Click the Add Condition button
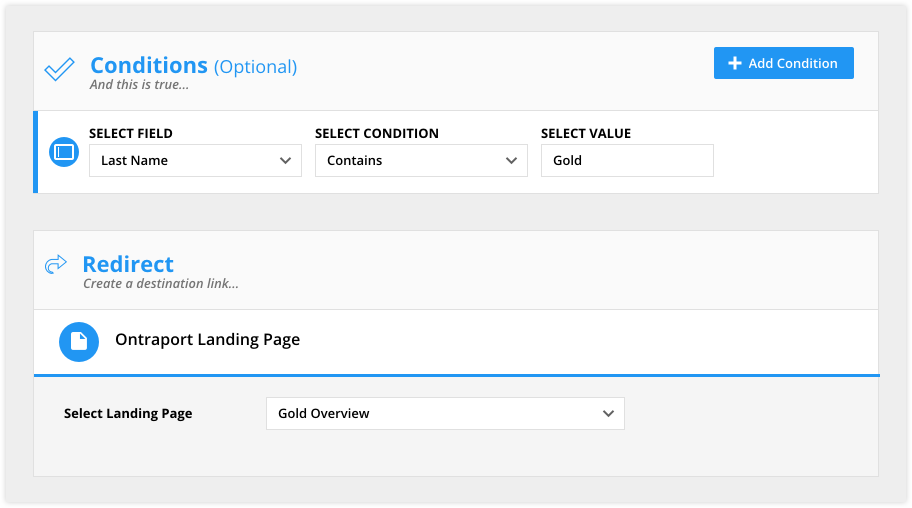This screenshot has height=508, width=912. [783, 63]
